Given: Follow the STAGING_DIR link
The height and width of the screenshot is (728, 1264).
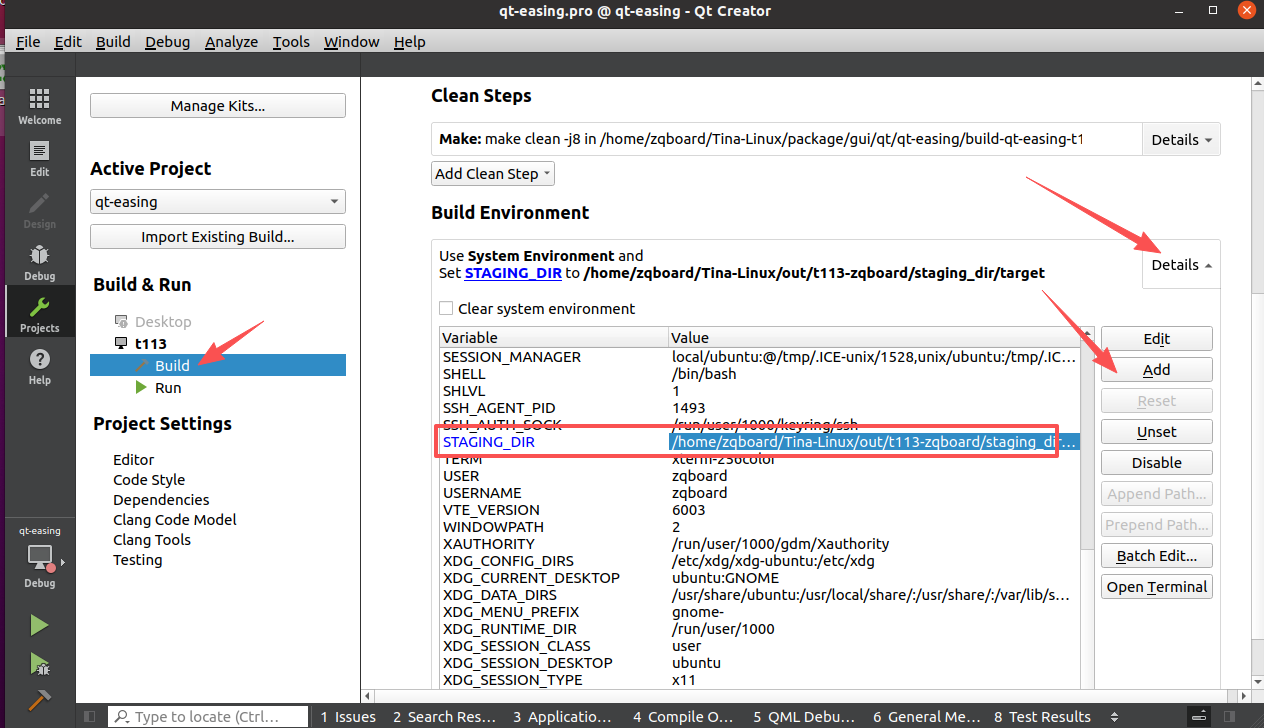Looking at the screenshot, I should pyautogui.click(x=513, y=273).
